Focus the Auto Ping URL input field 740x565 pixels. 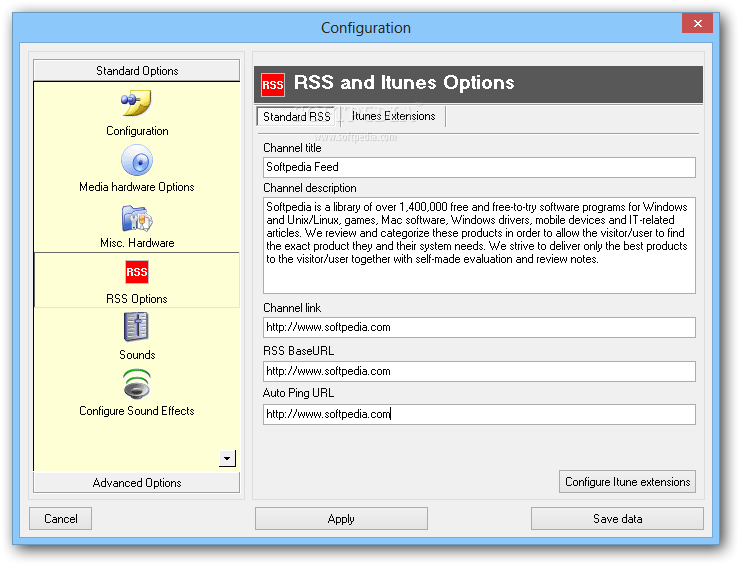pos(479,414)
